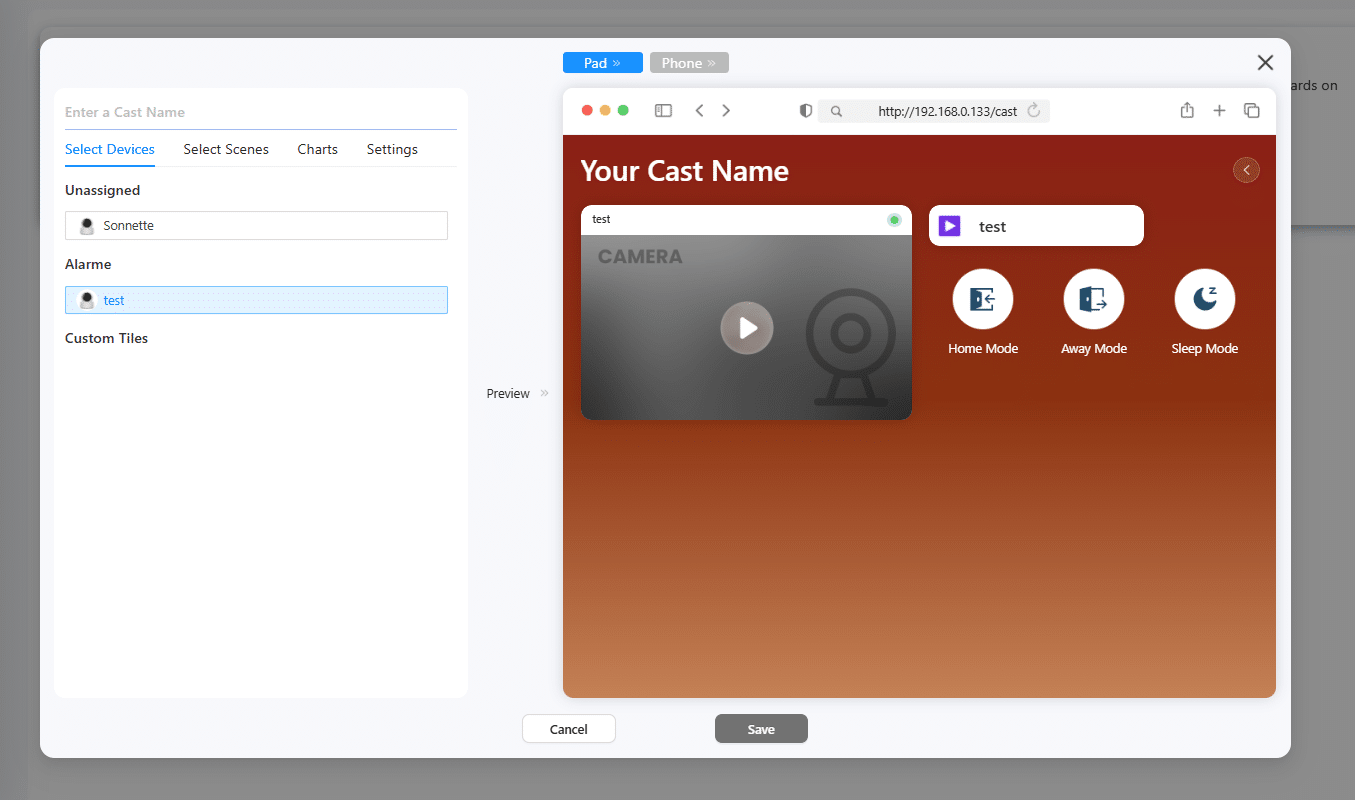Viewport: 1355px width, 800px height.
Task: Open a new tab with the plus icon
Action: [x=1219, y=111]
